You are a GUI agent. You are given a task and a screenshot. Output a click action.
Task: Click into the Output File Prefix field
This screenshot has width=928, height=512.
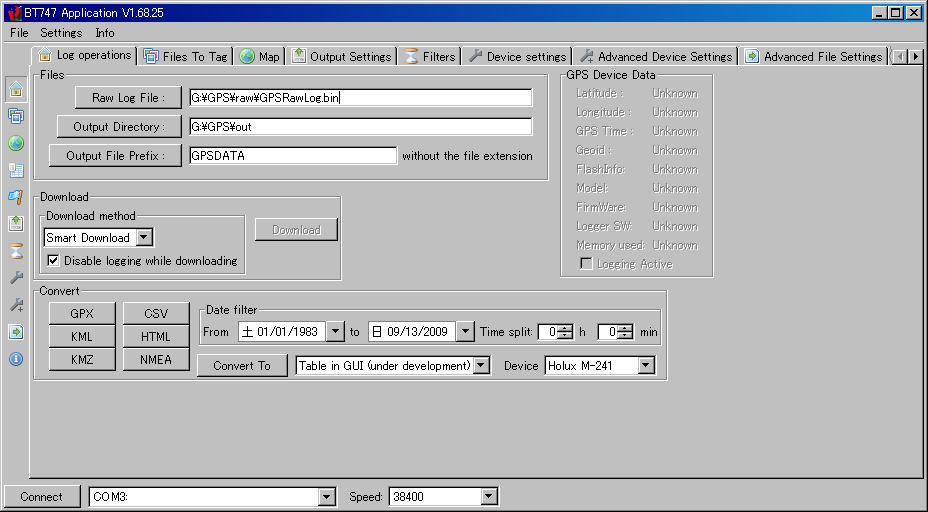pos(292,156)
